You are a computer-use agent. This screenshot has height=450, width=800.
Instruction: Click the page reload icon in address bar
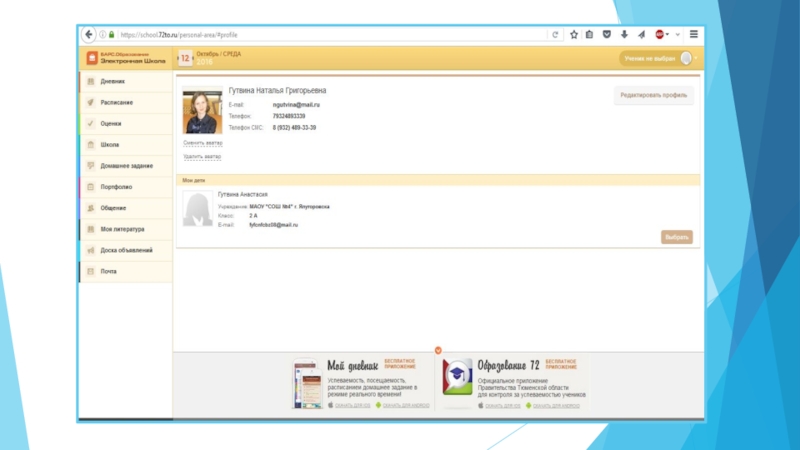(x=555, y=34)
